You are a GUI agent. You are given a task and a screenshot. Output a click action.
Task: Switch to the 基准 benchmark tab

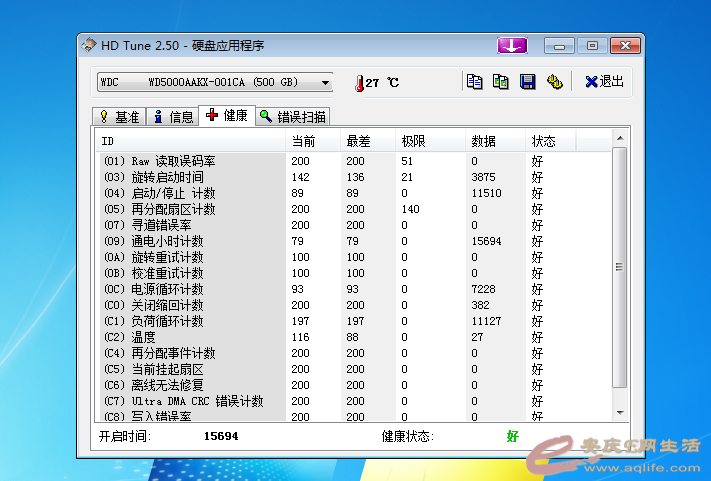119,117
